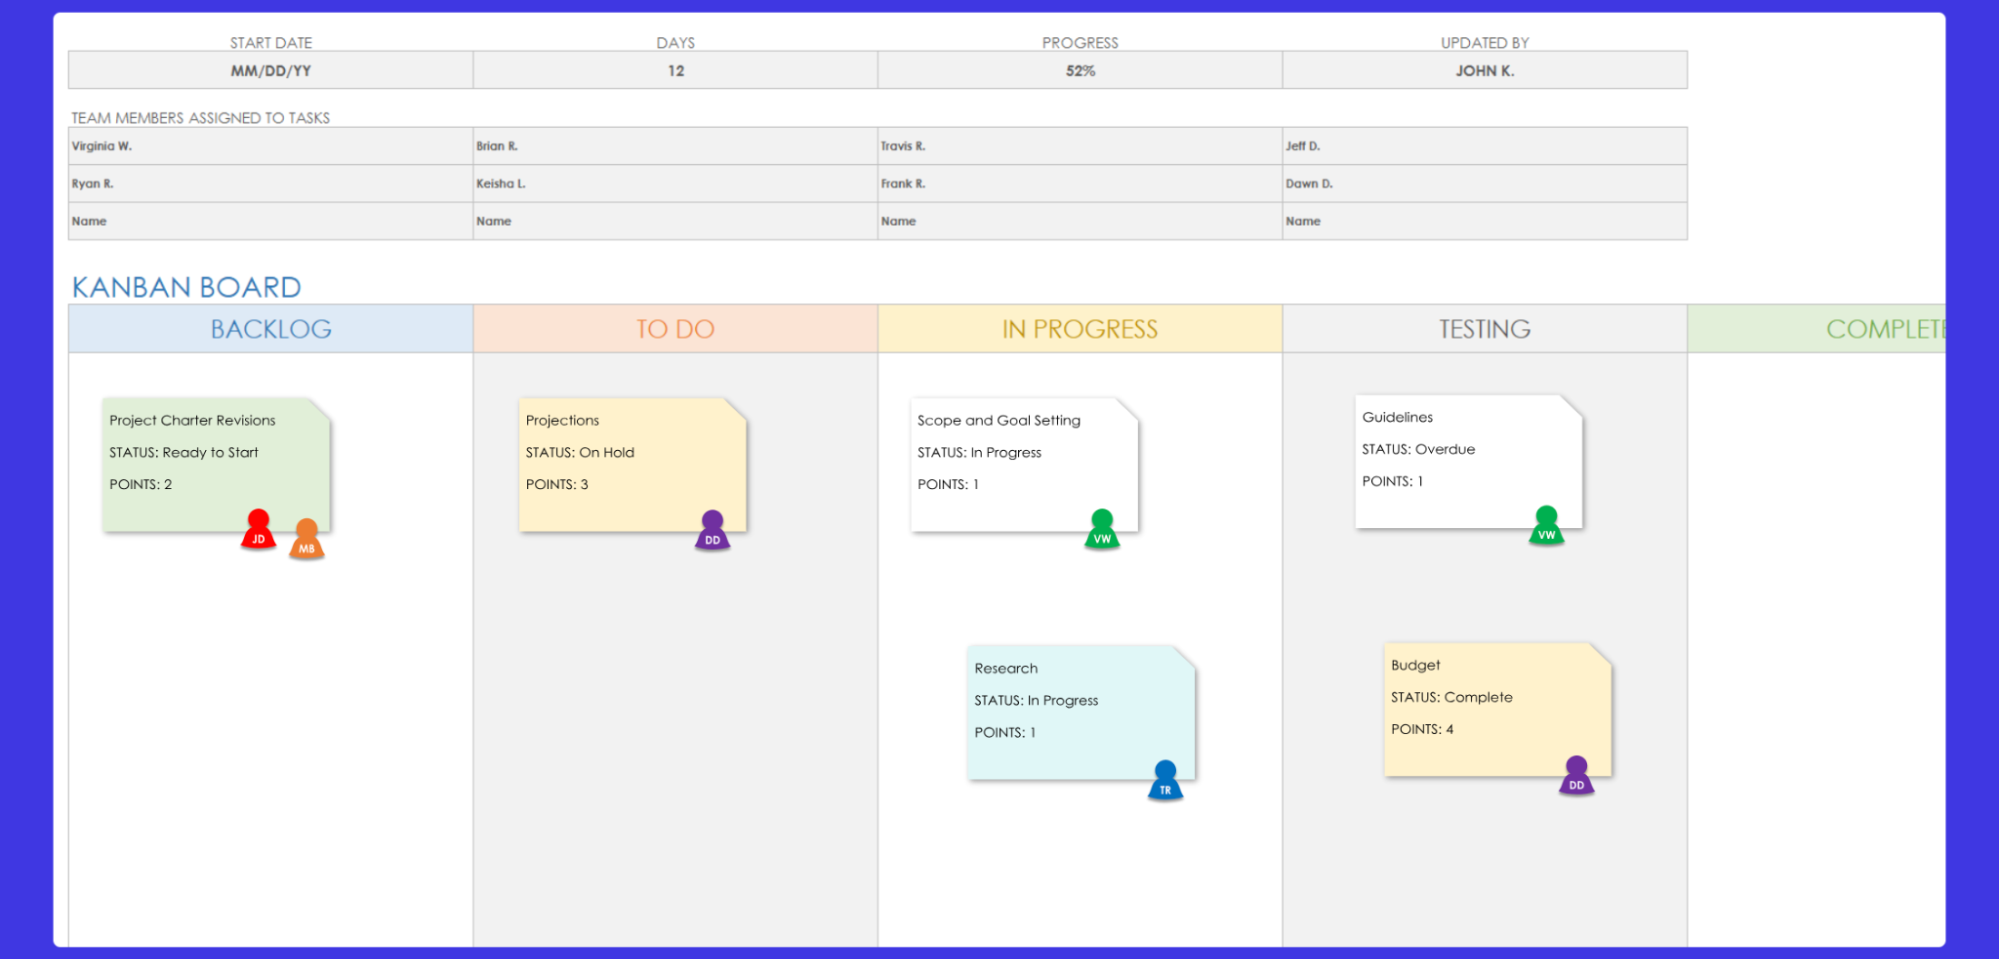
Task: Select the Updated By cell JOHN K.
Action: pyautogui.click(x=1485, y=70)
